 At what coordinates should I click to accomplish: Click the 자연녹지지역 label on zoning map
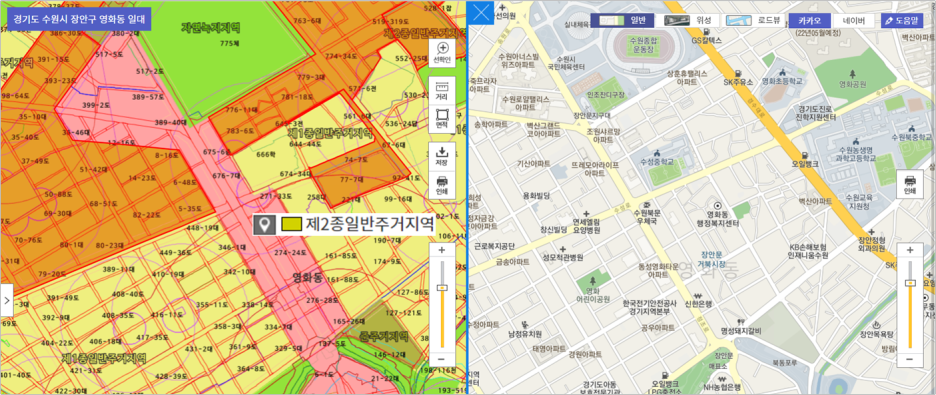click(211, 27)
